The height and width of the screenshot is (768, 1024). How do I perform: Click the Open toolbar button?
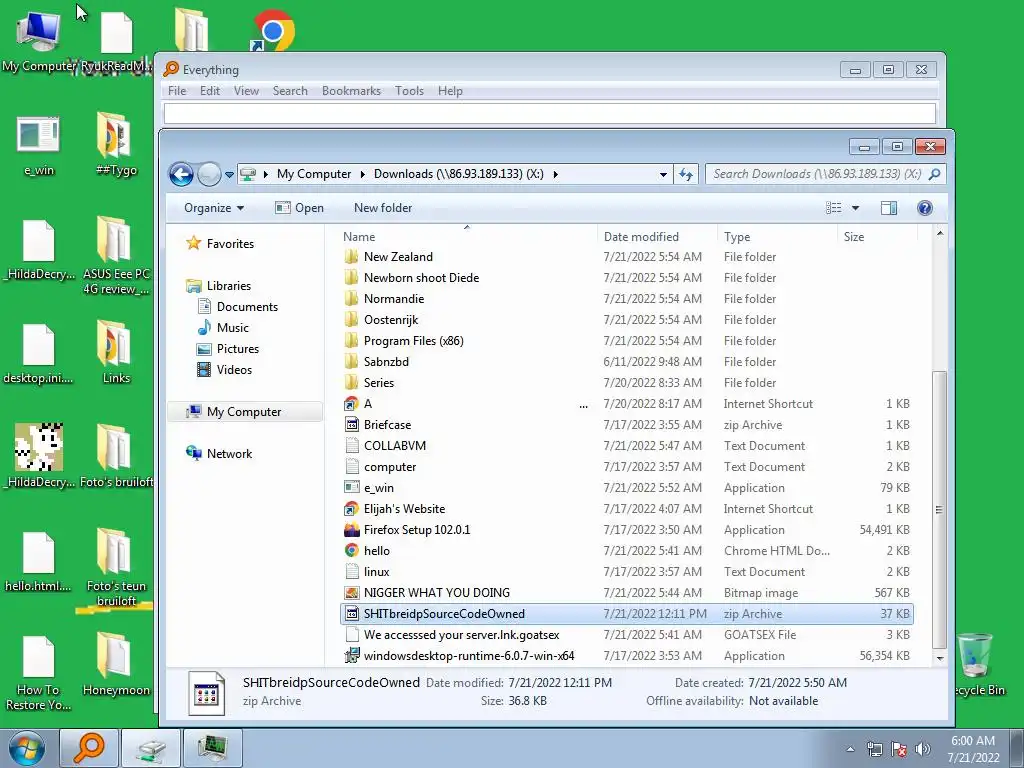coord(299,208)
